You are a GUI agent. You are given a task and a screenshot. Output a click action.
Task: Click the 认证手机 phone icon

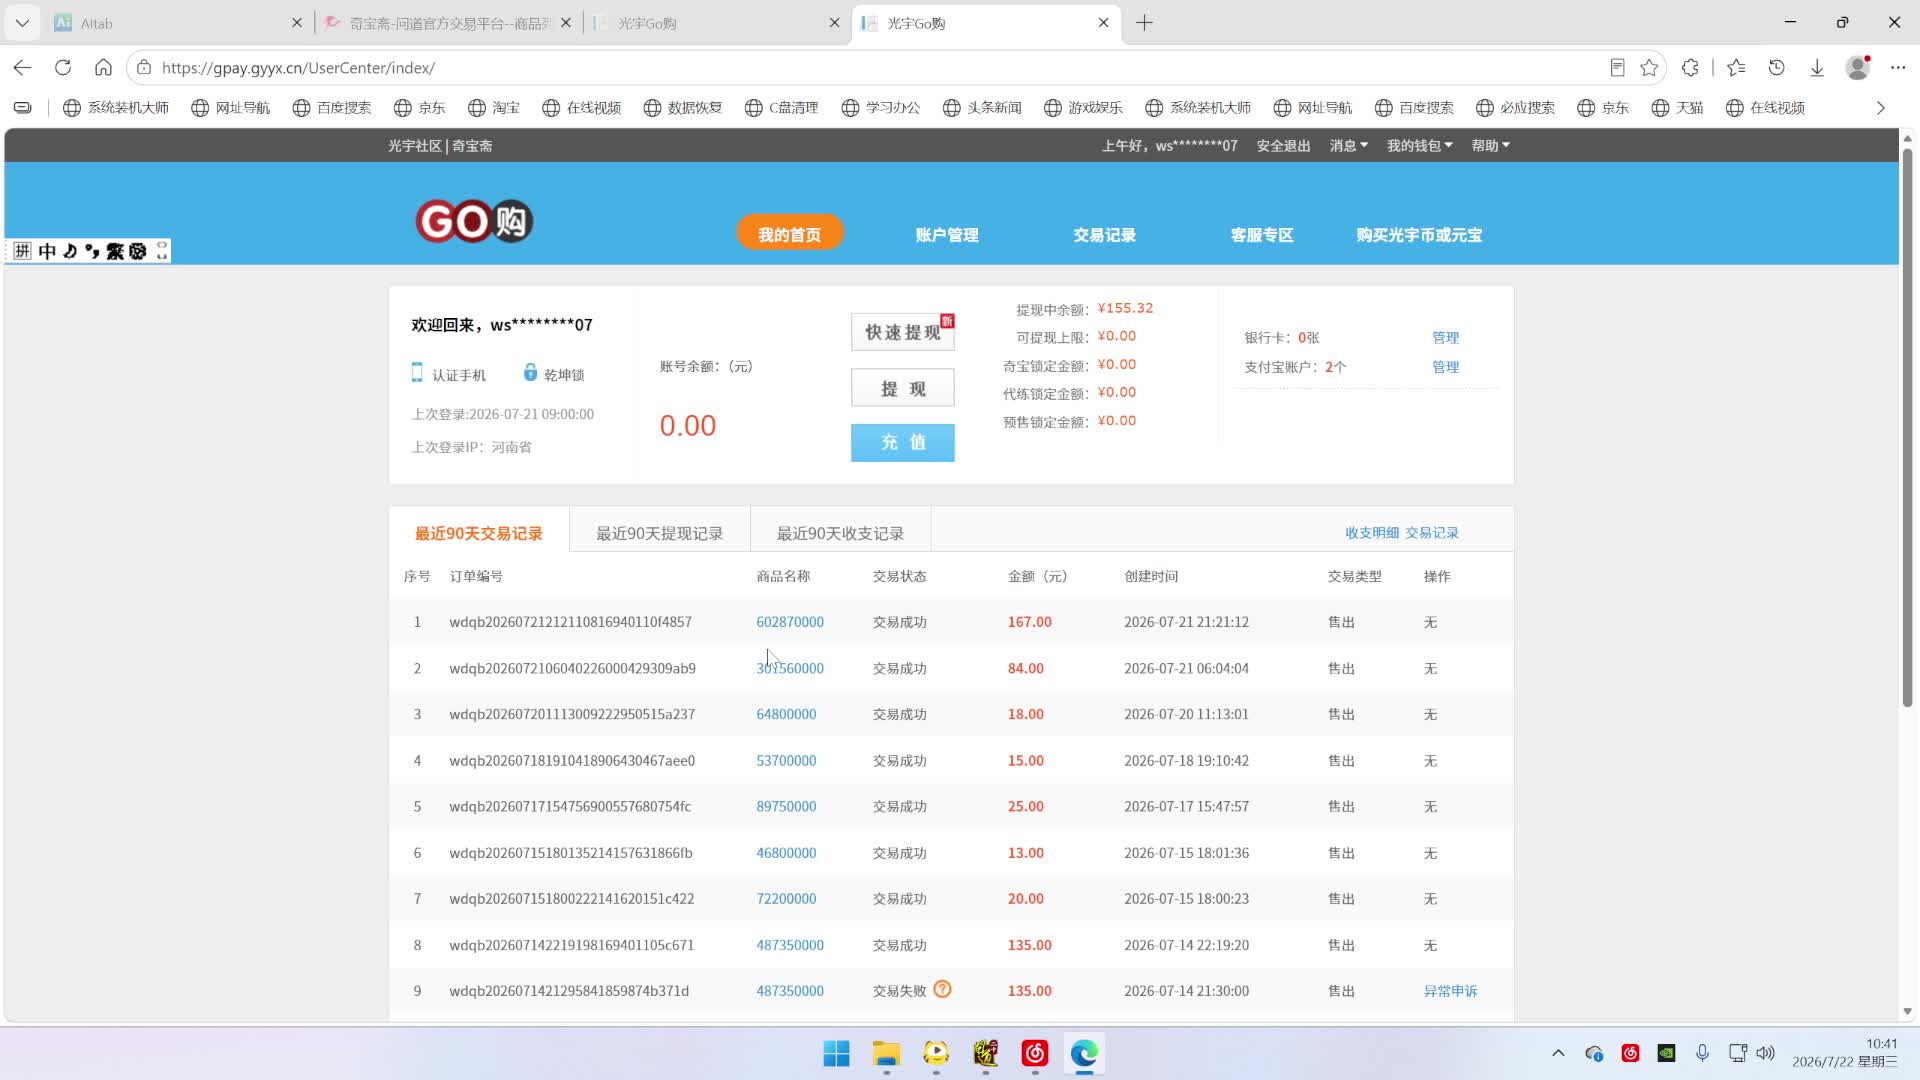pyautogui.click(x=417, y=372)
